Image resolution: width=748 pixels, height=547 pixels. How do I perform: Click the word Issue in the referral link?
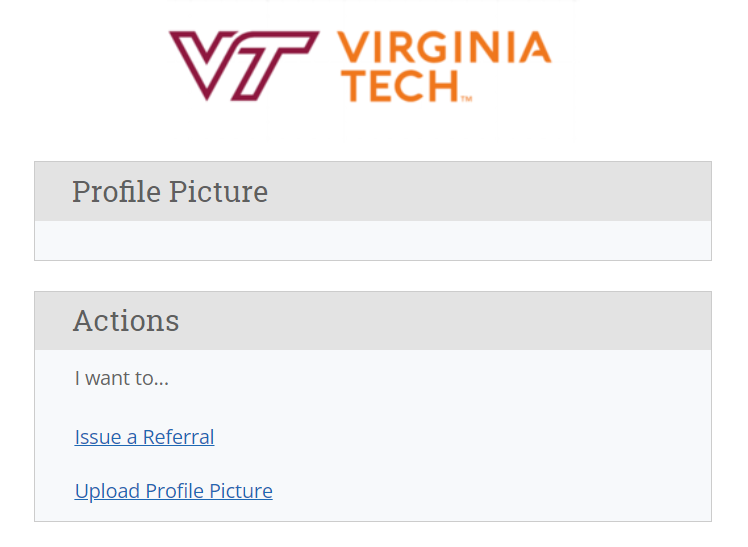tap(98, 437)
